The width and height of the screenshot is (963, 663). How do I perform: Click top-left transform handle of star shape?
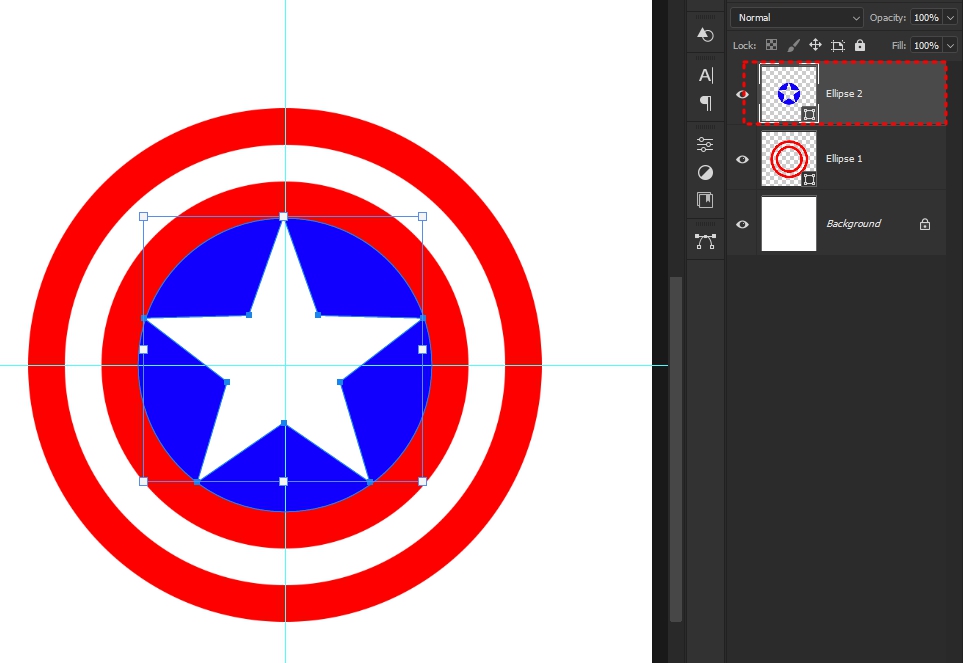click(x=144, y=216)
